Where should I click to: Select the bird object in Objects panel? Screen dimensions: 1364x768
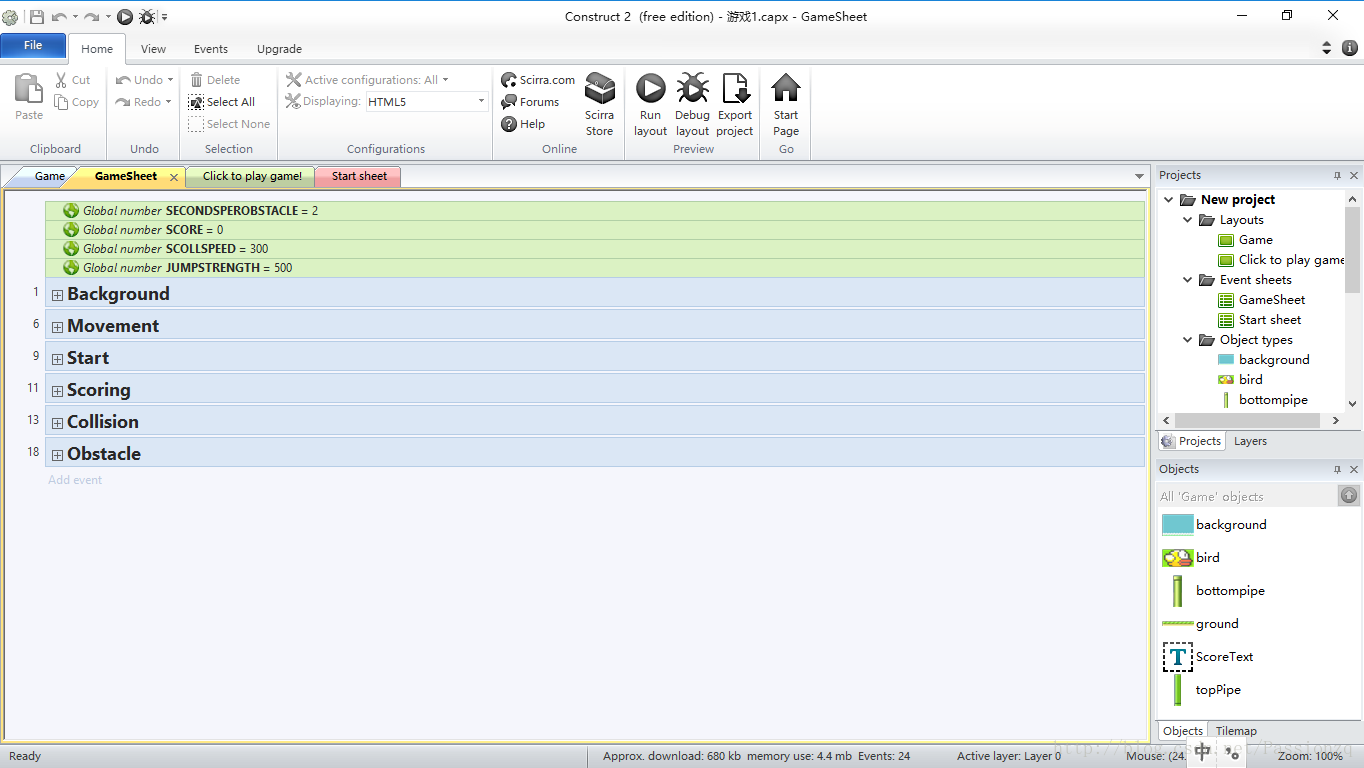[x=1191, y=558]
